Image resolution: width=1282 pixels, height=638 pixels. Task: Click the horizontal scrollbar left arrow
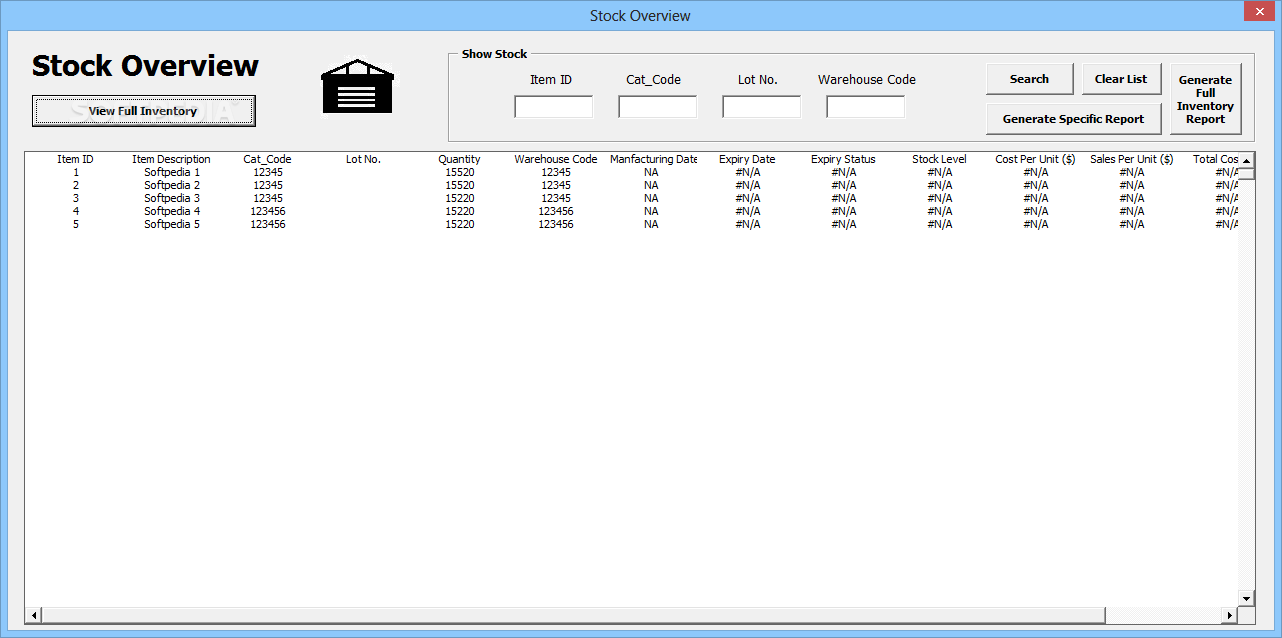click(33, 615)
